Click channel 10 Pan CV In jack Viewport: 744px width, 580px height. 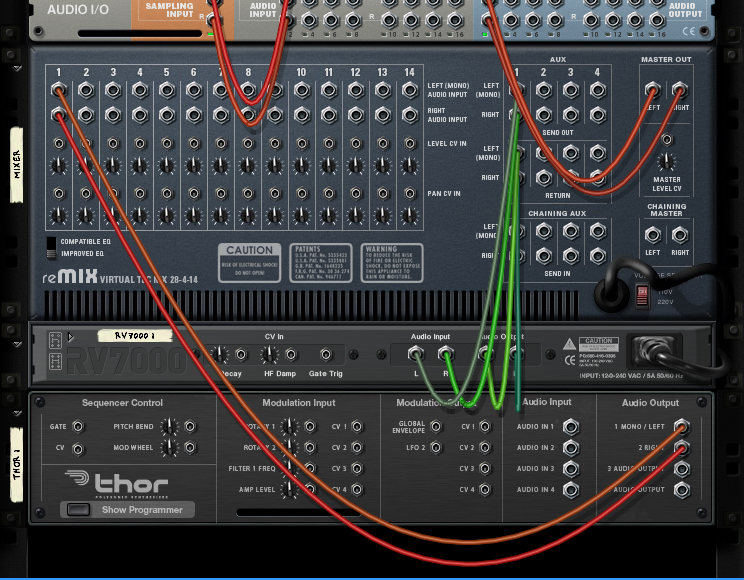click(302, 194)
